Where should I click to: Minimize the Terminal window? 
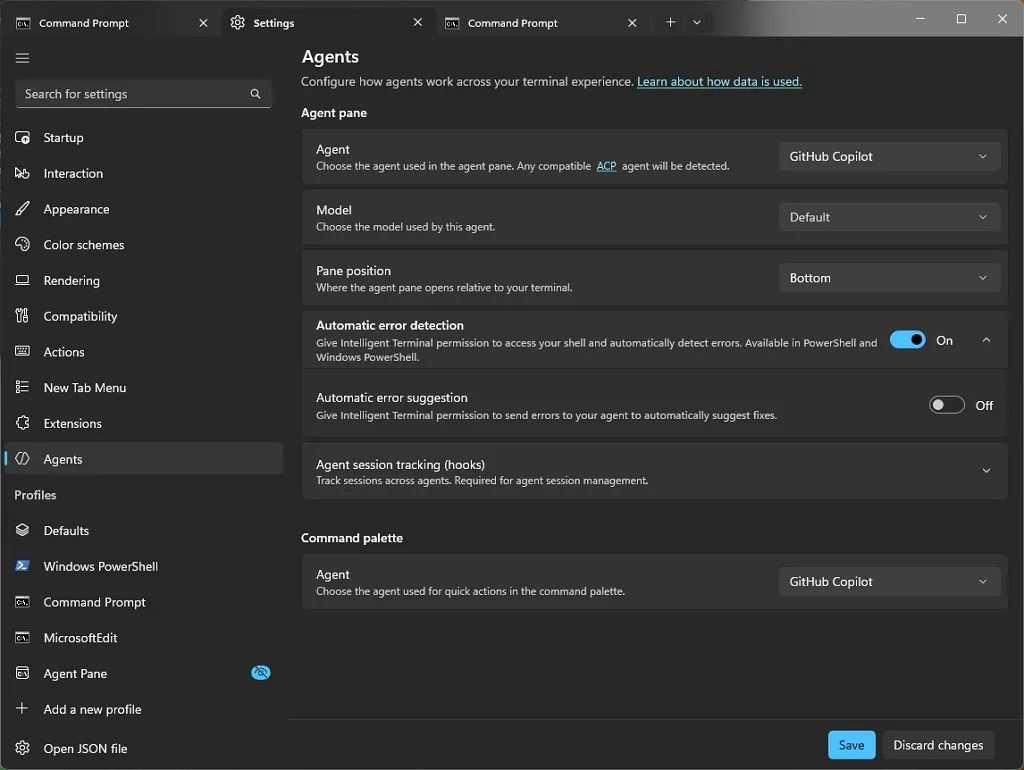920,19
